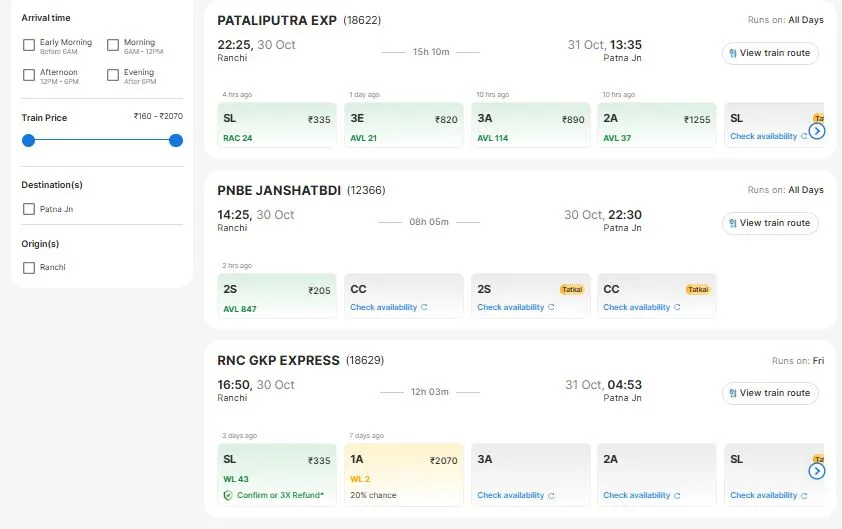
Task: Click route icon in PNBE Janshatbdi button
Action: [732, 223]
